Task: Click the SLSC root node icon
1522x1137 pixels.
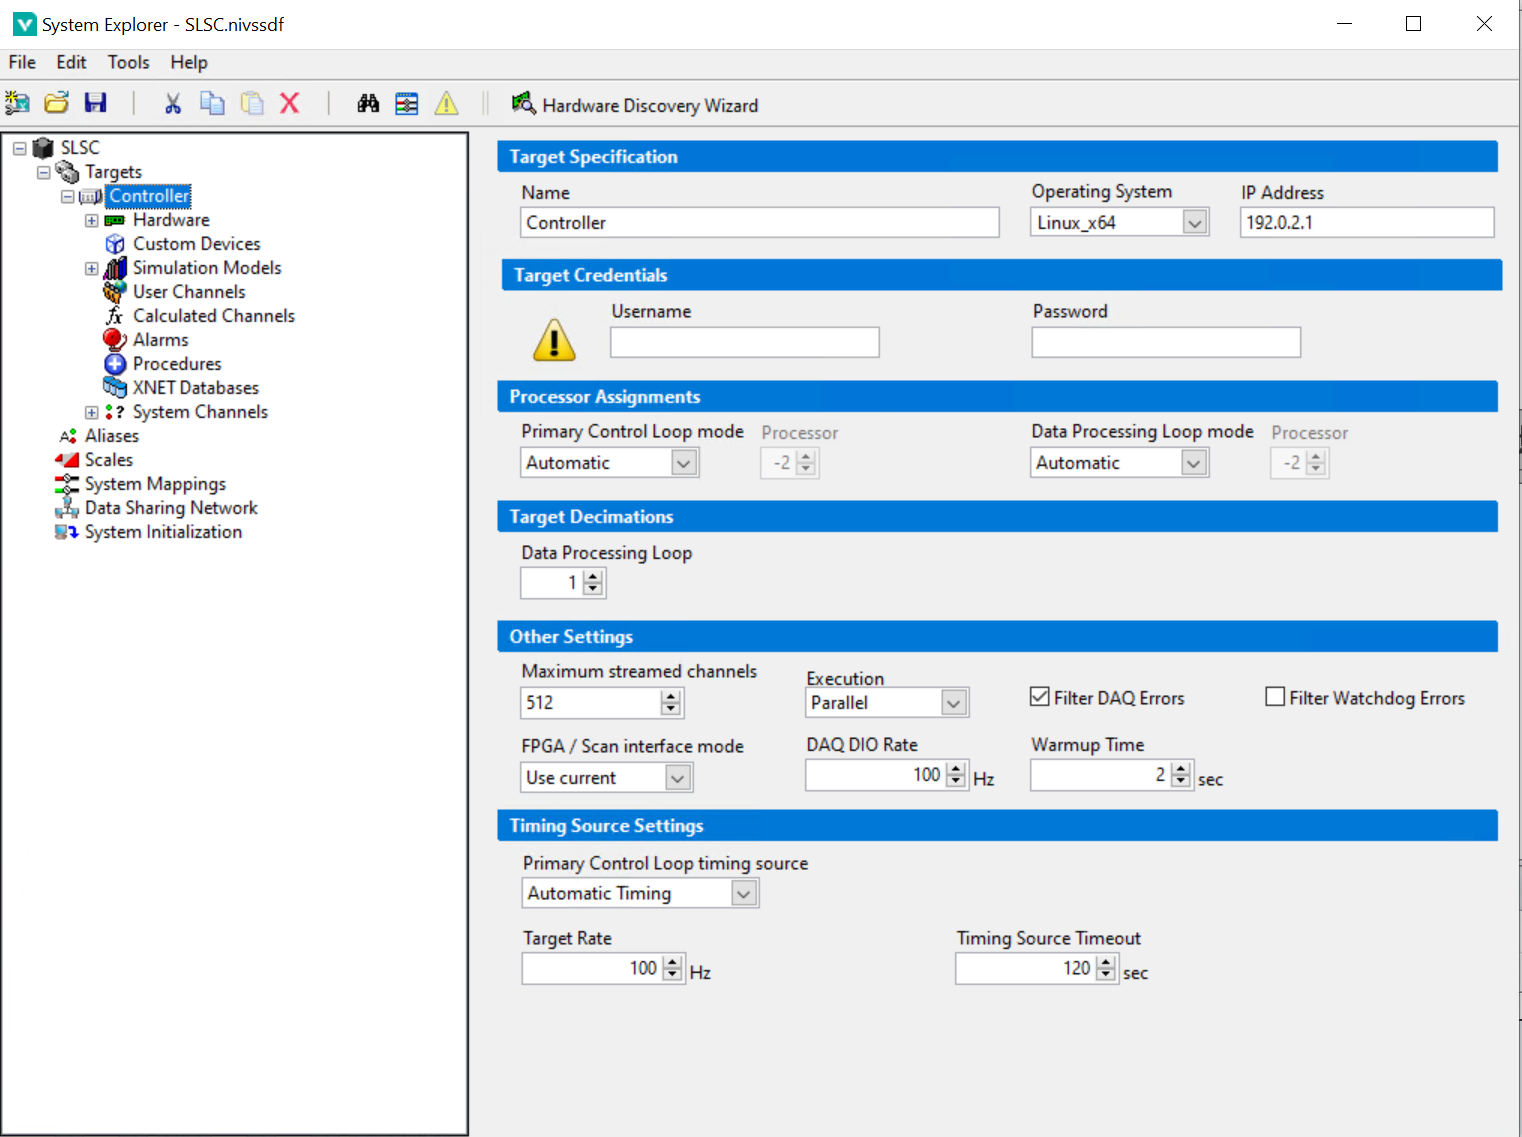Action: (x=43, y=148)
